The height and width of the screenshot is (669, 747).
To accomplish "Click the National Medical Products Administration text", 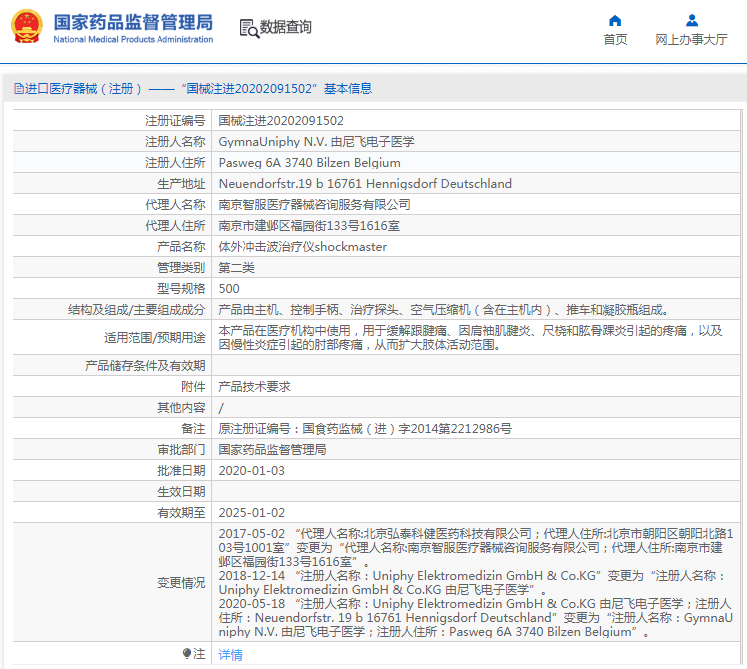I will (132, 40).
